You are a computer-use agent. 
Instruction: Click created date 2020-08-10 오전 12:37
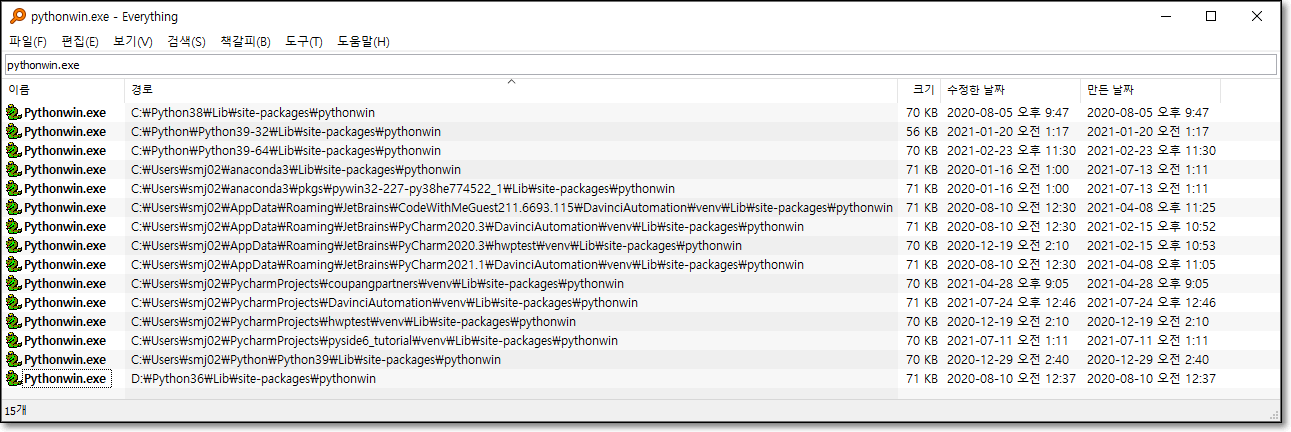1151,379
